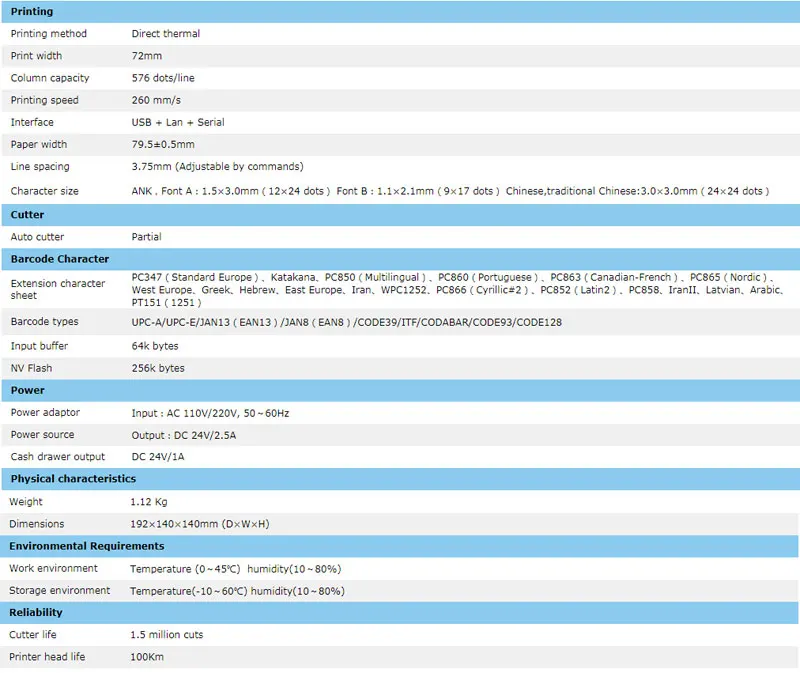
Task: Select the UPC-A/UPC-E barcode types value
Action: click(x=346, y=322)
